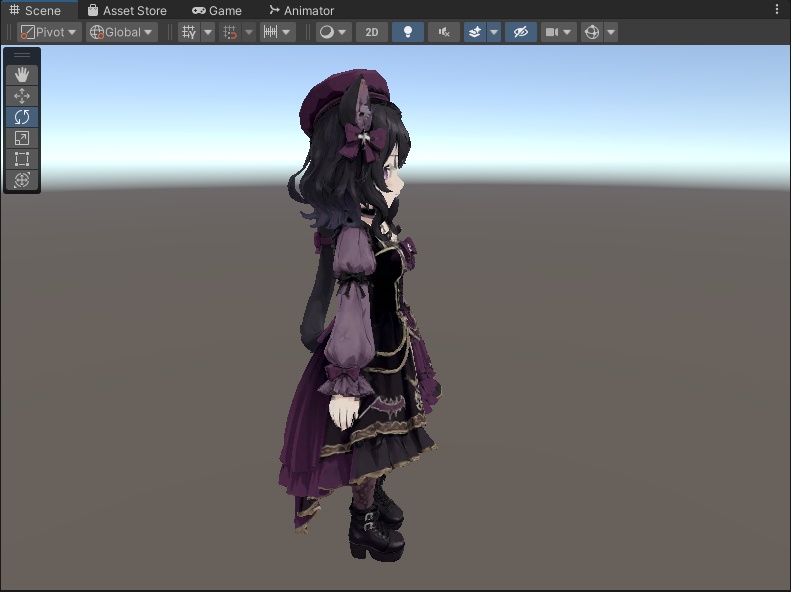This screenshot has width=791, height=592.
Task: Toggle grid snapping
Action: pos(230,32)
